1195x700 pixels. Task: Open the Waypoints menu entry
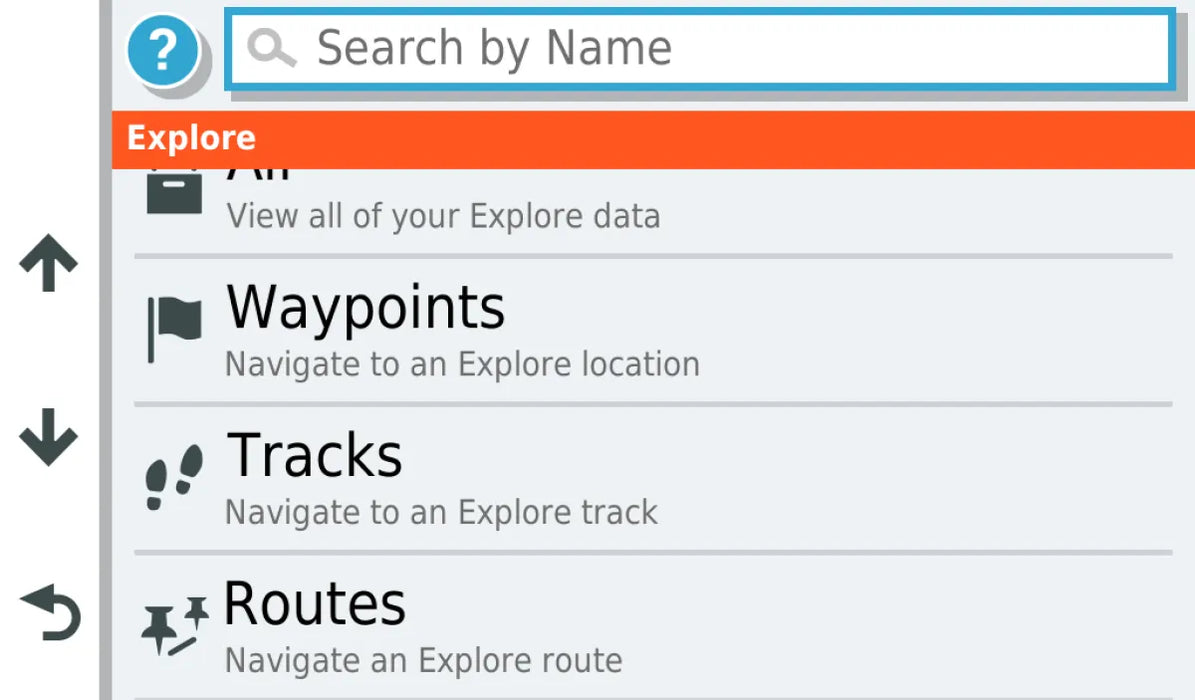(366, 308)
